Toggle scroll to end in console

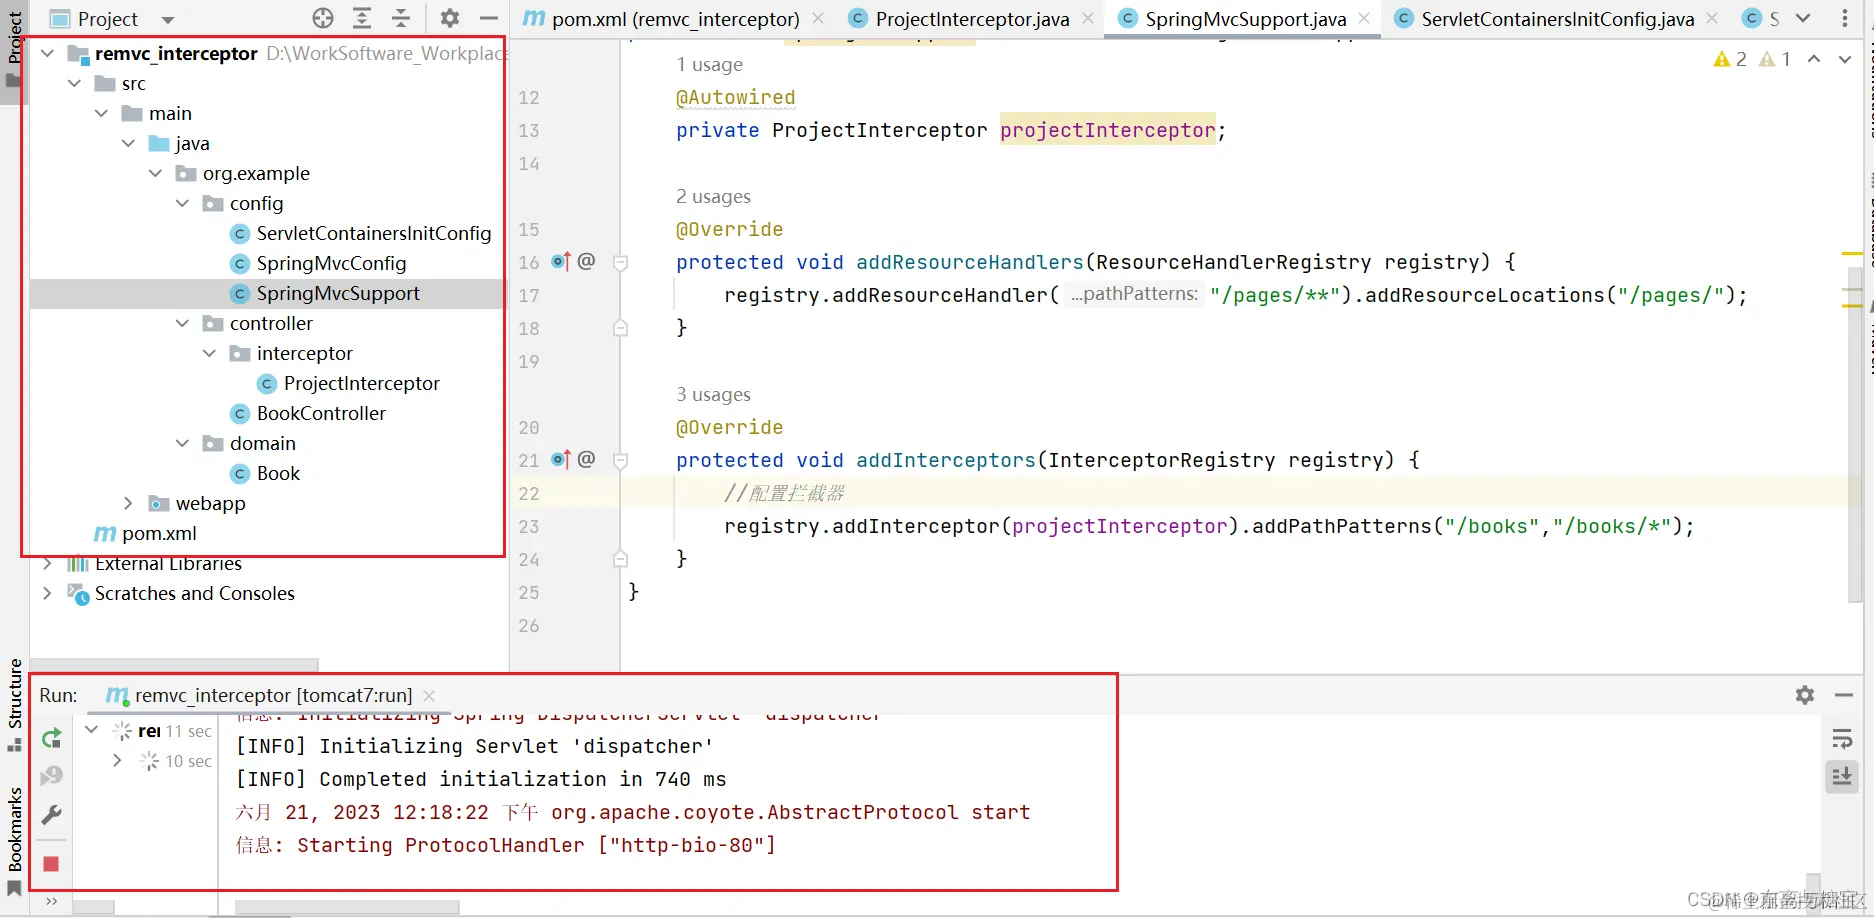(x=1842, y=777)
